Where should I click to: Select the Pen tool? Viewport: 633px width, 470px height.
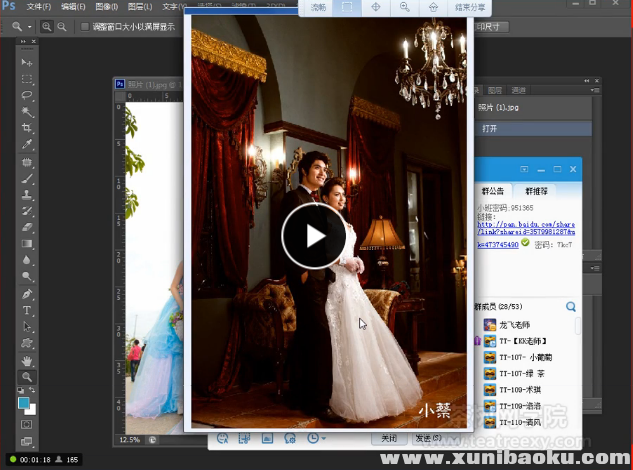(x=27, y=294)
